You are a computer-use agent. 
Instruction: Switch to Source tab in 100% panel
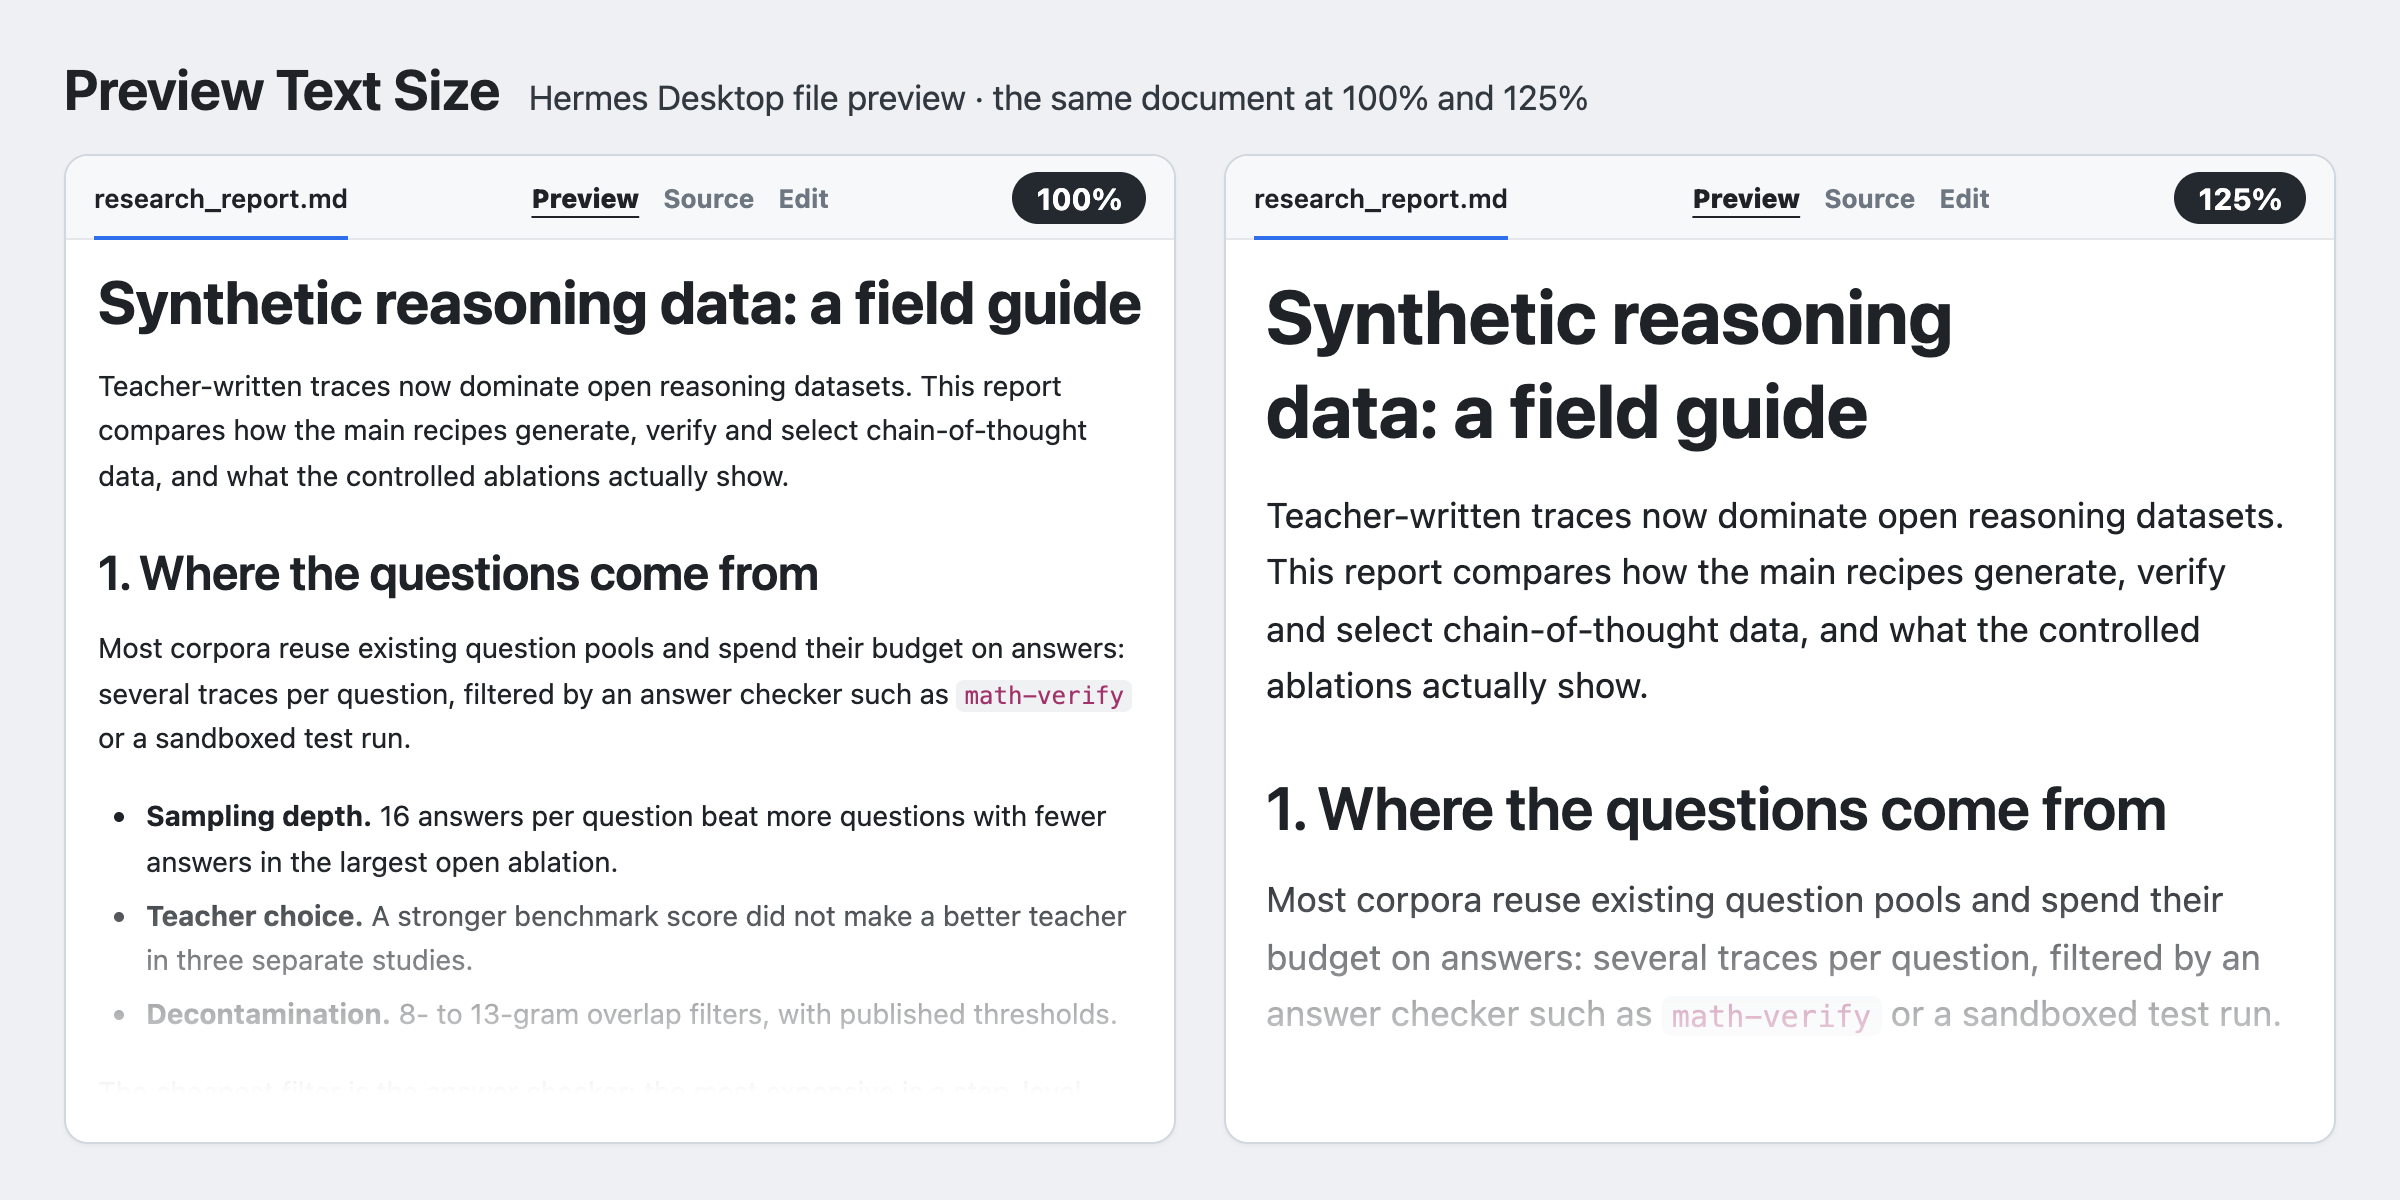point(709,199)
